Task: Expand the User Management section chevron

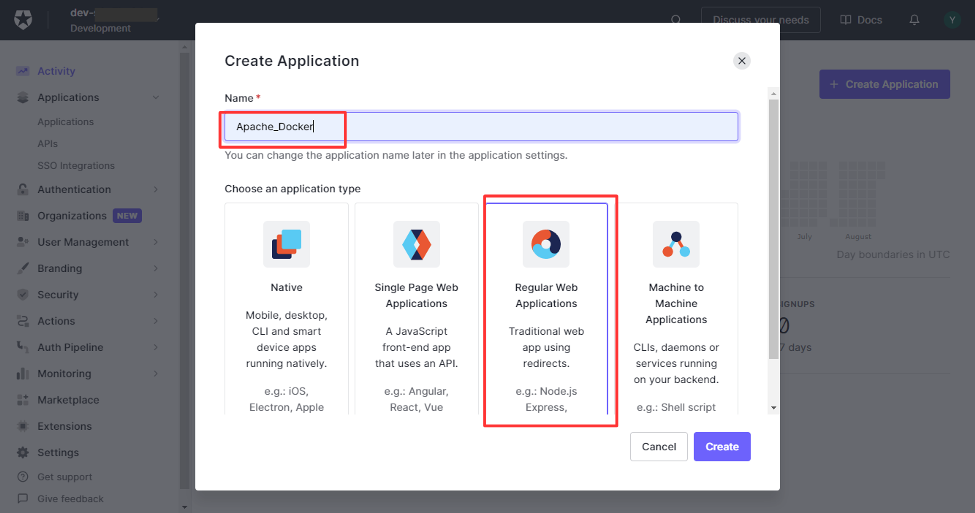Action: 155,242
